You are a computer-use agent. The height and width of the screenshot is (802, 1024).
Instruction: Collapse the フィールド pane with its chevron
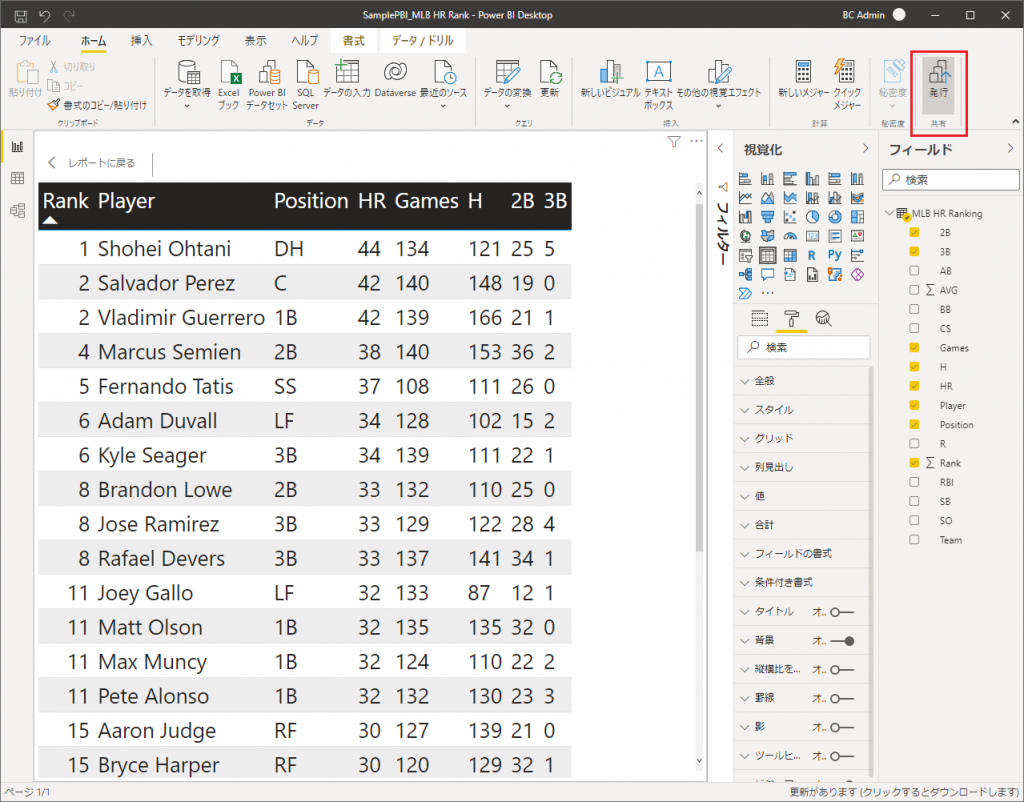(1010, 149)
